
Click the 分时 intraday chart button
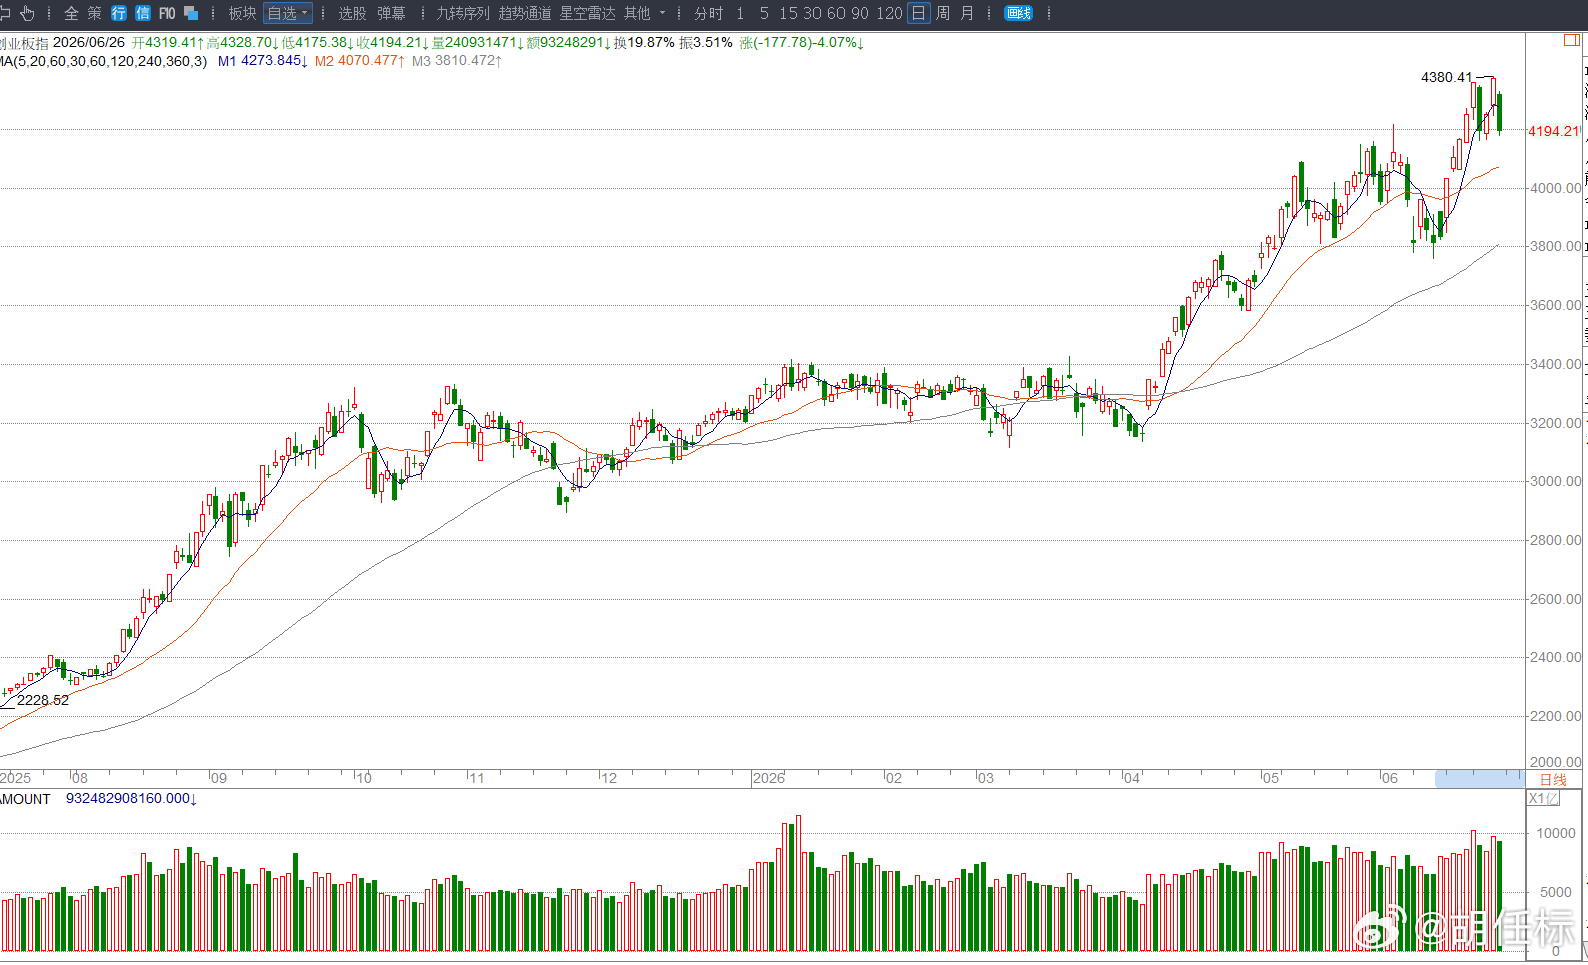[x=708, y=13]
